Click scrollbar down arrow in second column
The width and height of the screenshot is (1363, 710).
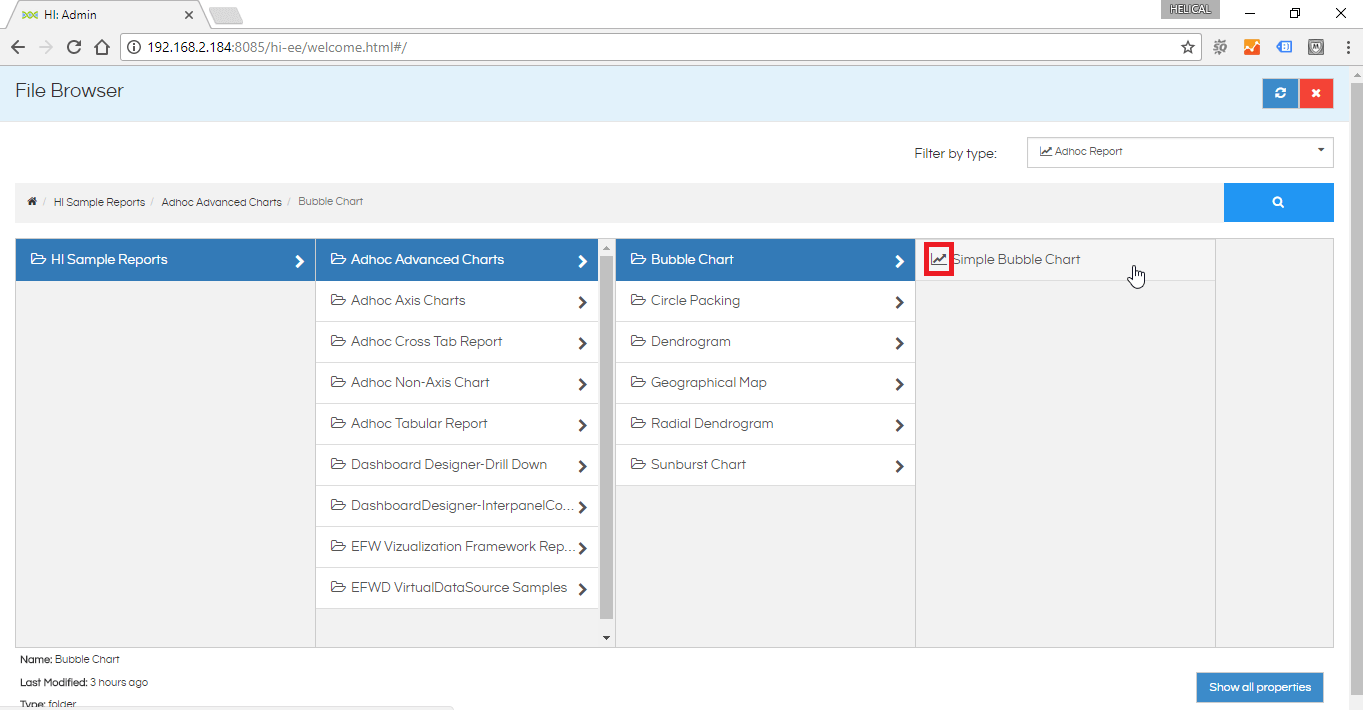[606, 637]
